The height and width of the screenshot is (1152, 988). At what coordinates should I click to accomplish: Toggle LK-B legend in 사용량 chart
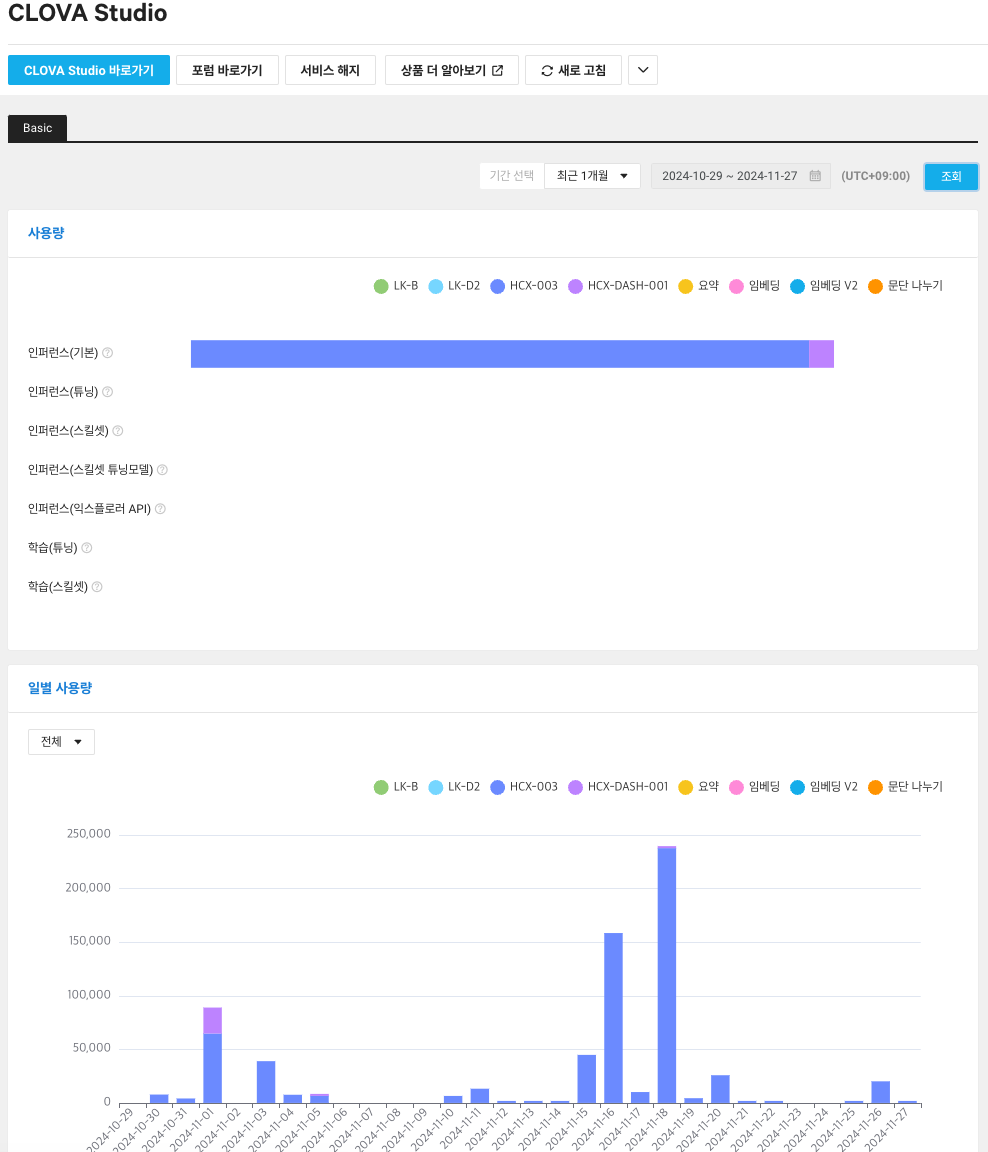396,286
